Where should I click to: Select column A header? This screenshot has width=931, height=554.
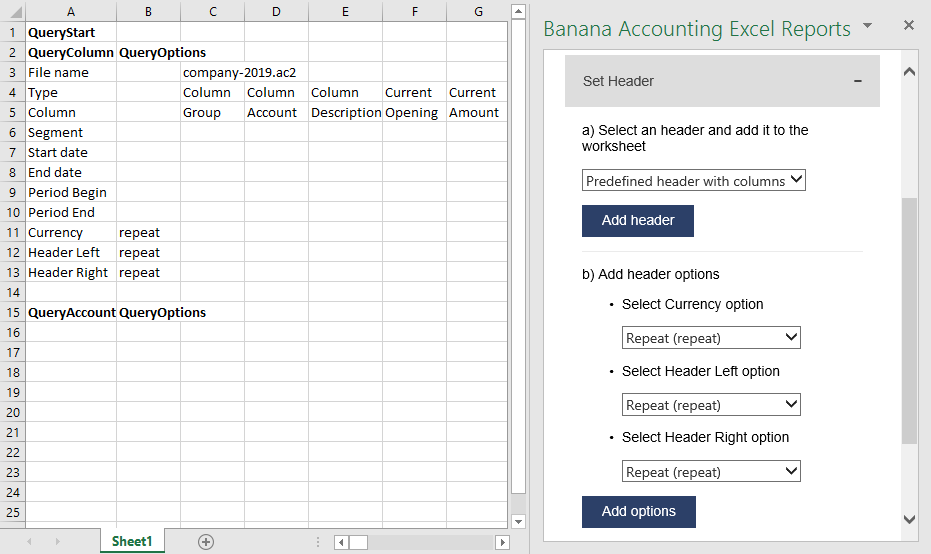71,12
